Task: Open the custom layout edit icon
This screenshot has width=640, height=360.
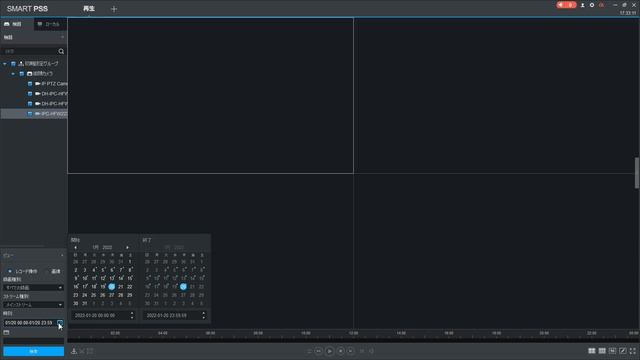Action: (x=622, y=351)
